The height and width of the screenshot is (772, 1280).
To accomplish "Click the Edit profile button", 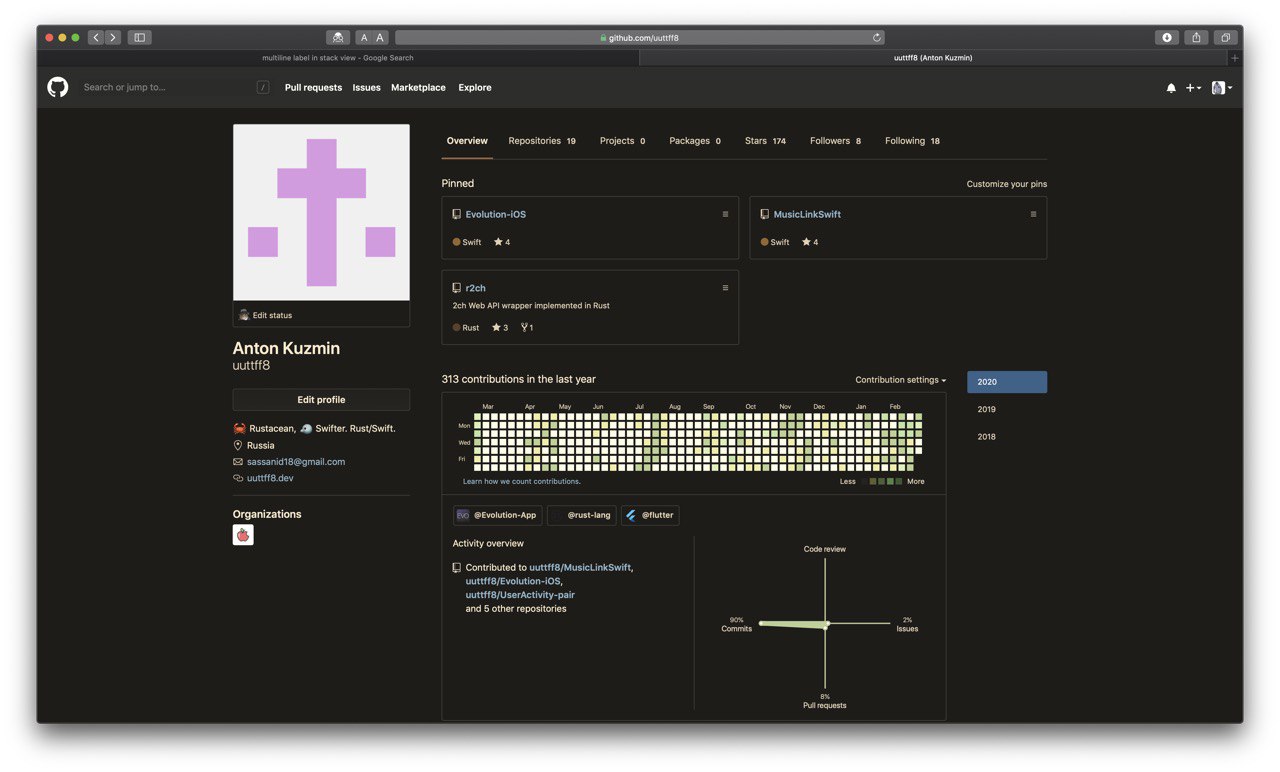I will [x=321, y=400].
